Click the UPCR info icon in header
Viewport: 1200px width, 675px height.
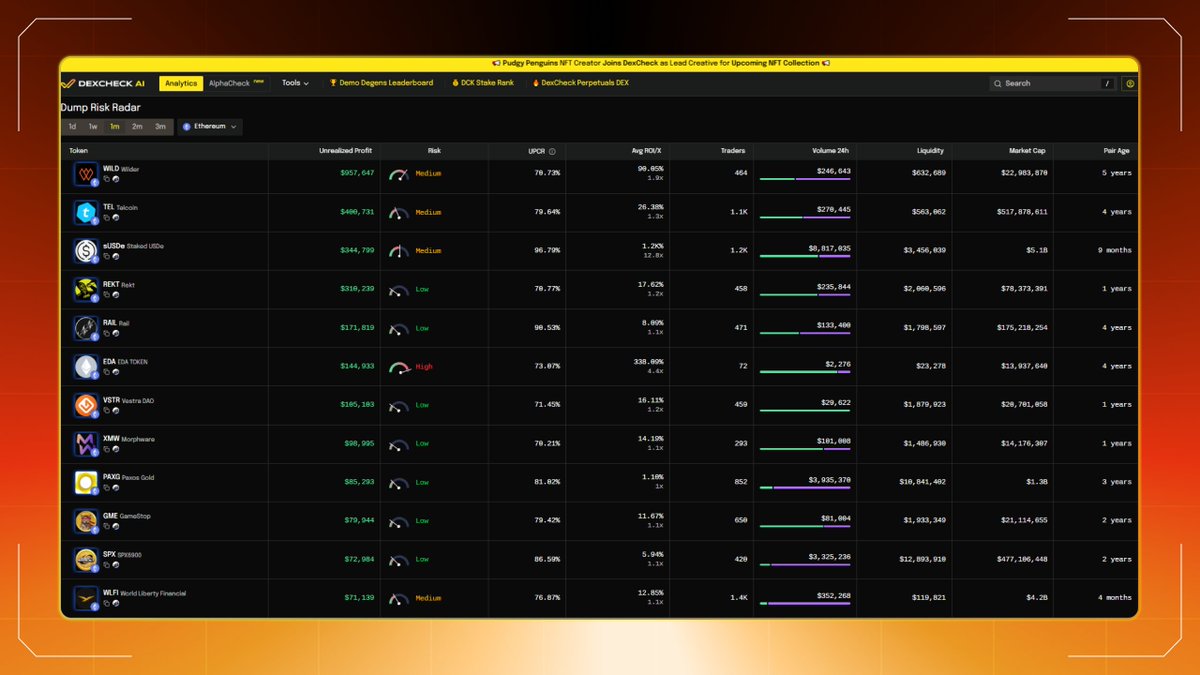coord(552,151)
